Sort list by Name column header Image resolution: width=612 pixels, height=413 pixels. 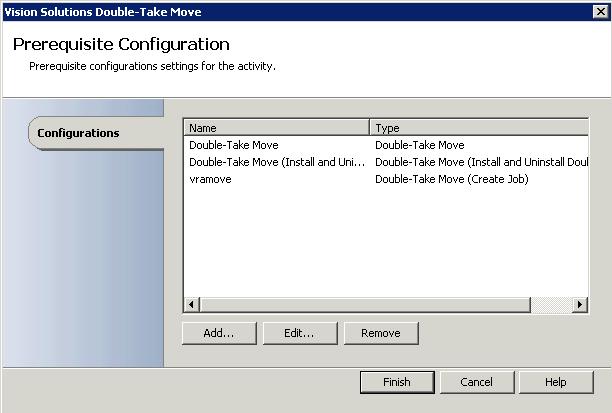(276, 128)
